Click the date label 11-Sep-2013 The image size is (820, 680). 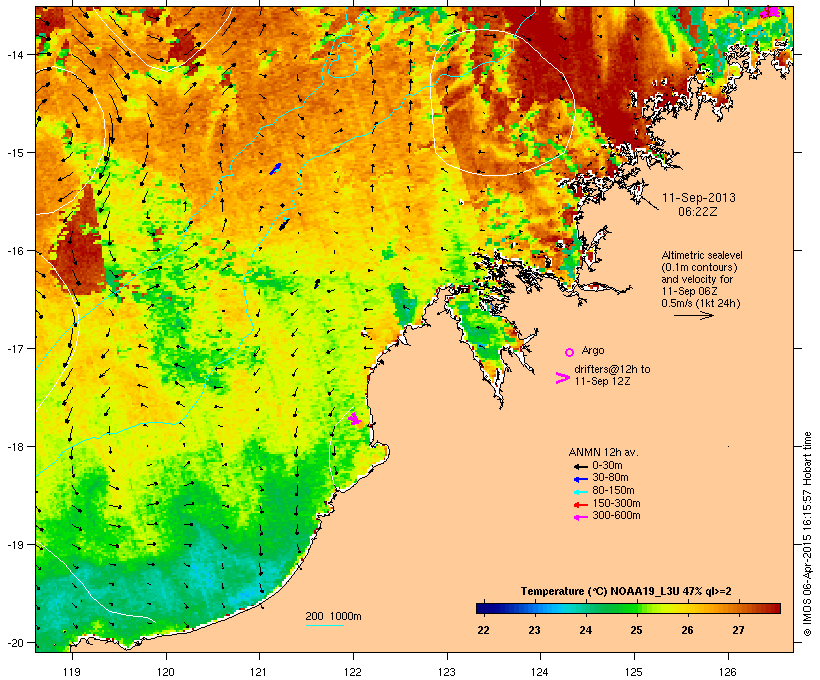pyautogui.click(x=699, y=198)
